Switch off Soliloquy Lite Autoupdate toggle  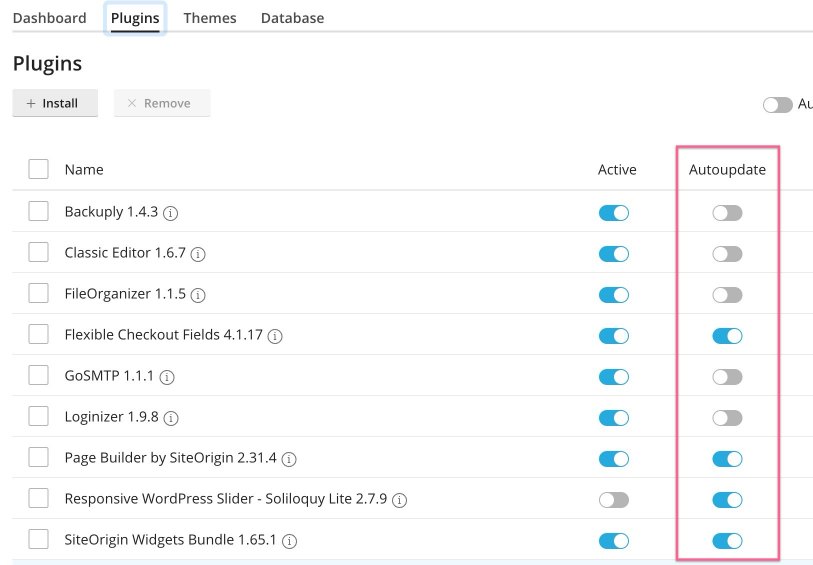727,499
